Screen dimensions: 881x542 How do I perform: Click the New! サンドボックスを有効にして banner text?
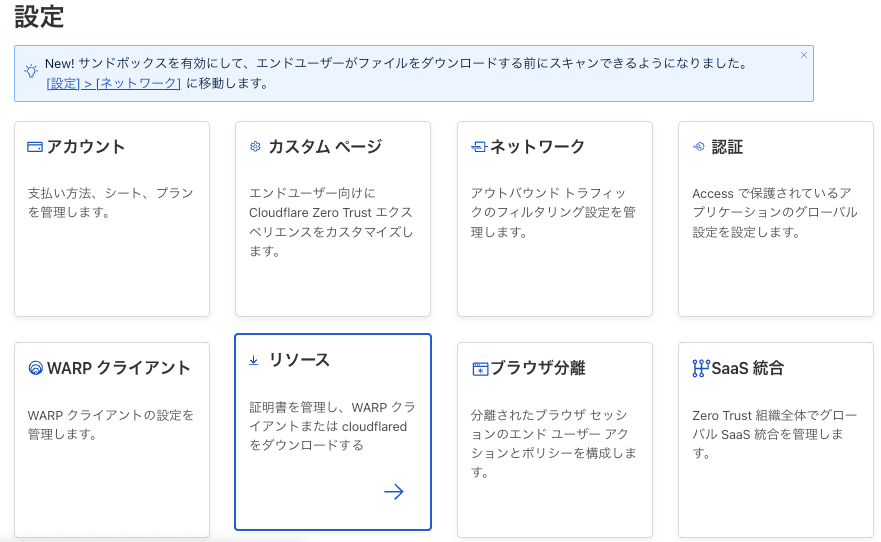click(x=397, y=63)
